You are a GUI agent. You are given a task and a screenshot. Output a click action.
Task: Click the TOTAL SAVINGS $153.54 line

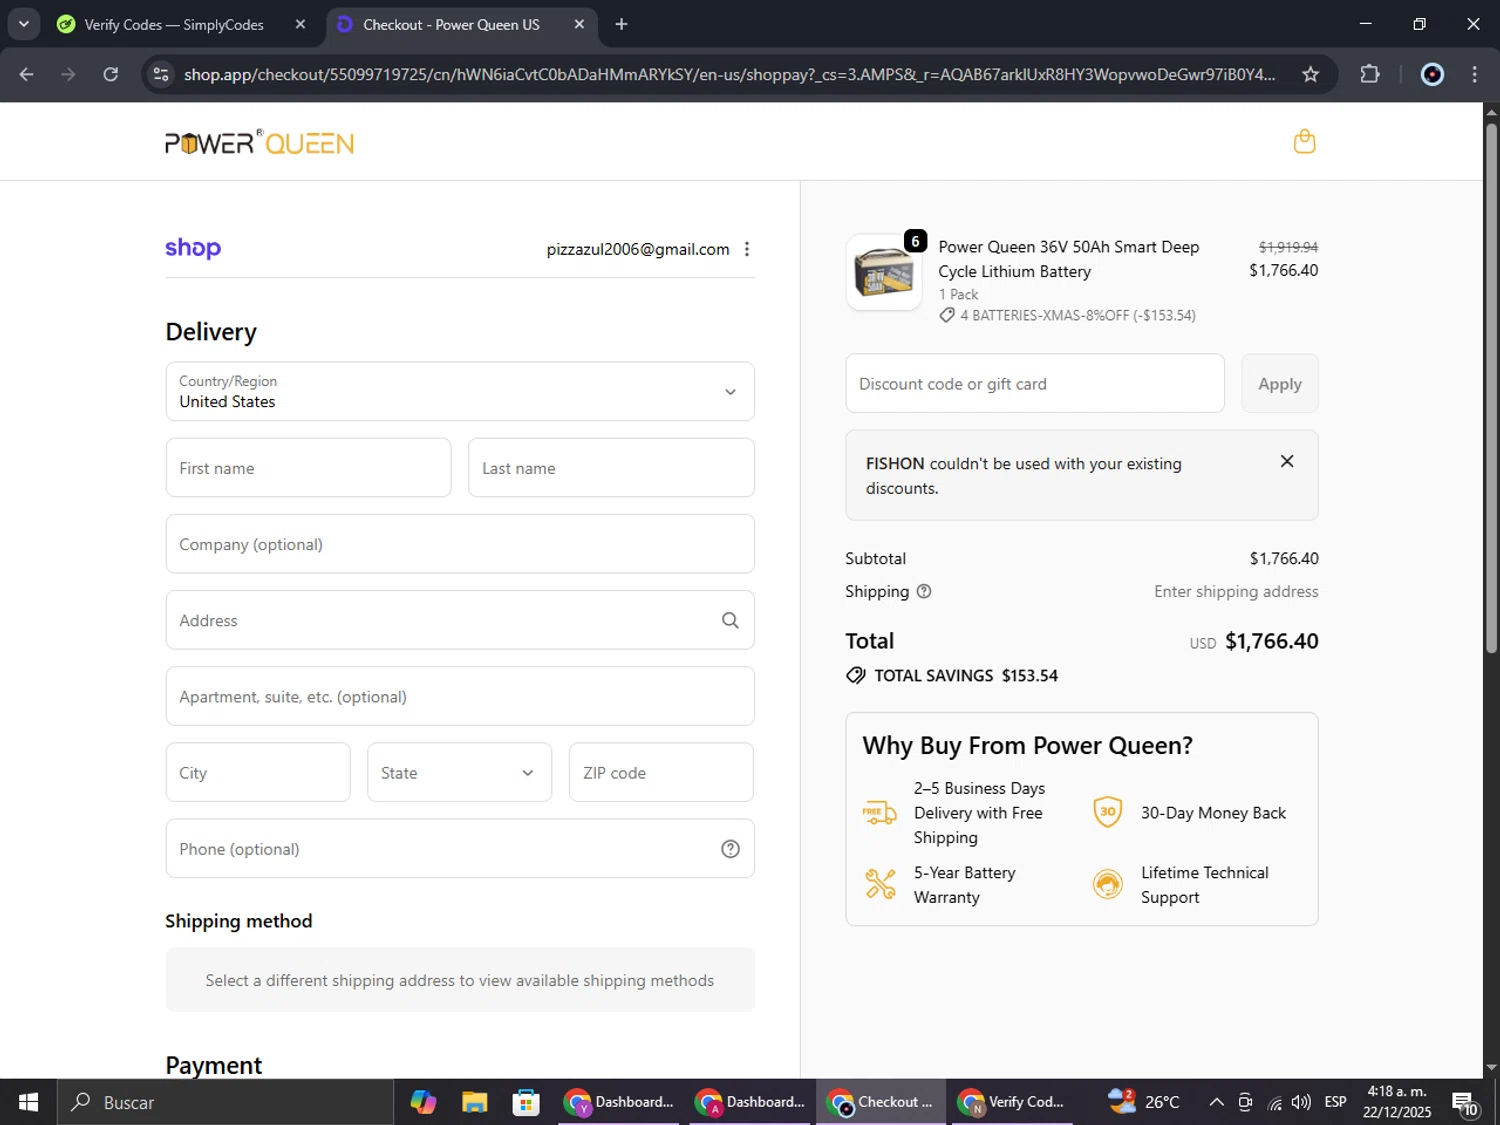[x=952, y=675]
